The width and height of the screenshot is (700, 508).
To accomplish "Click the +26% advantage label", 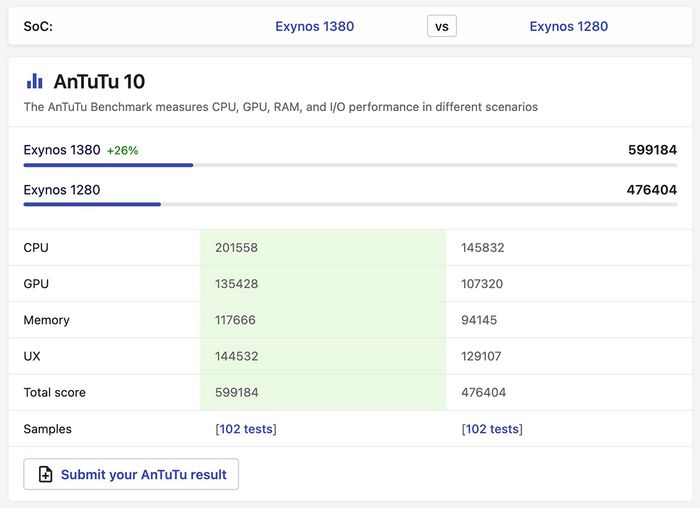I will 122,150.
